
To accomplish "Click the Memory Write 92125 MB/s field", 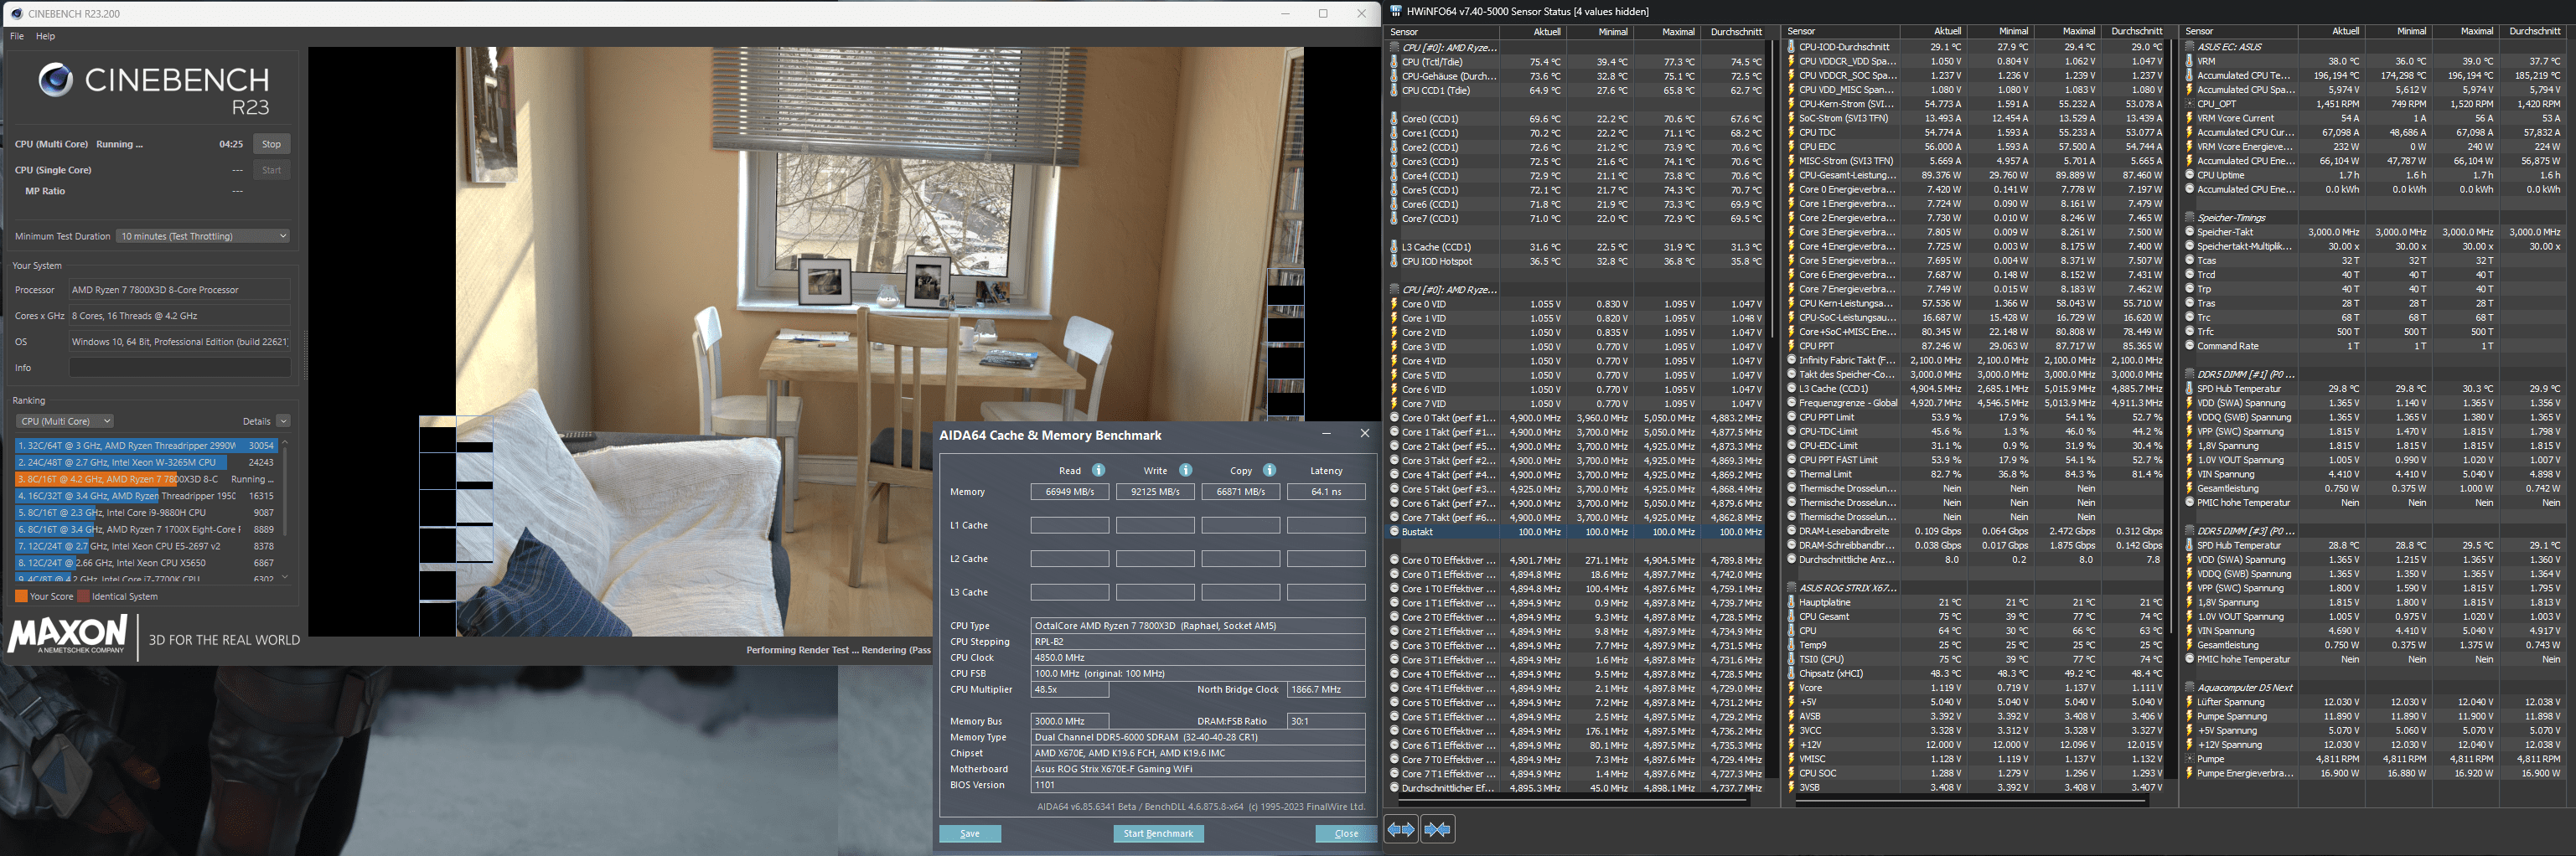I will point(1155,492).
